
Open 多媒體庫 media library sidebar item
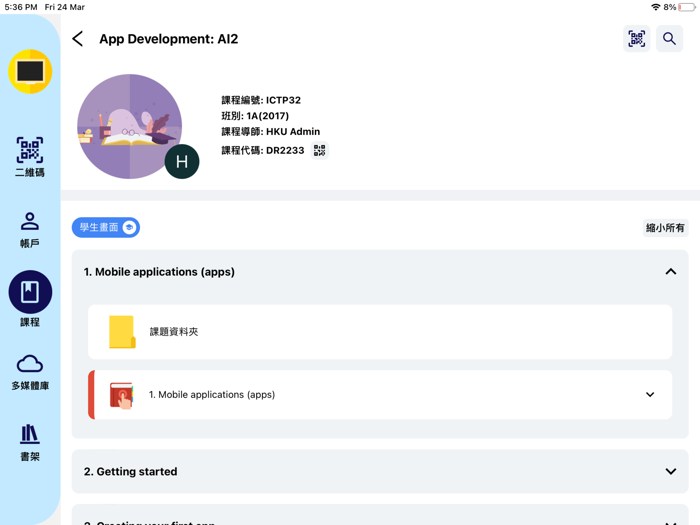pos(30,373)
